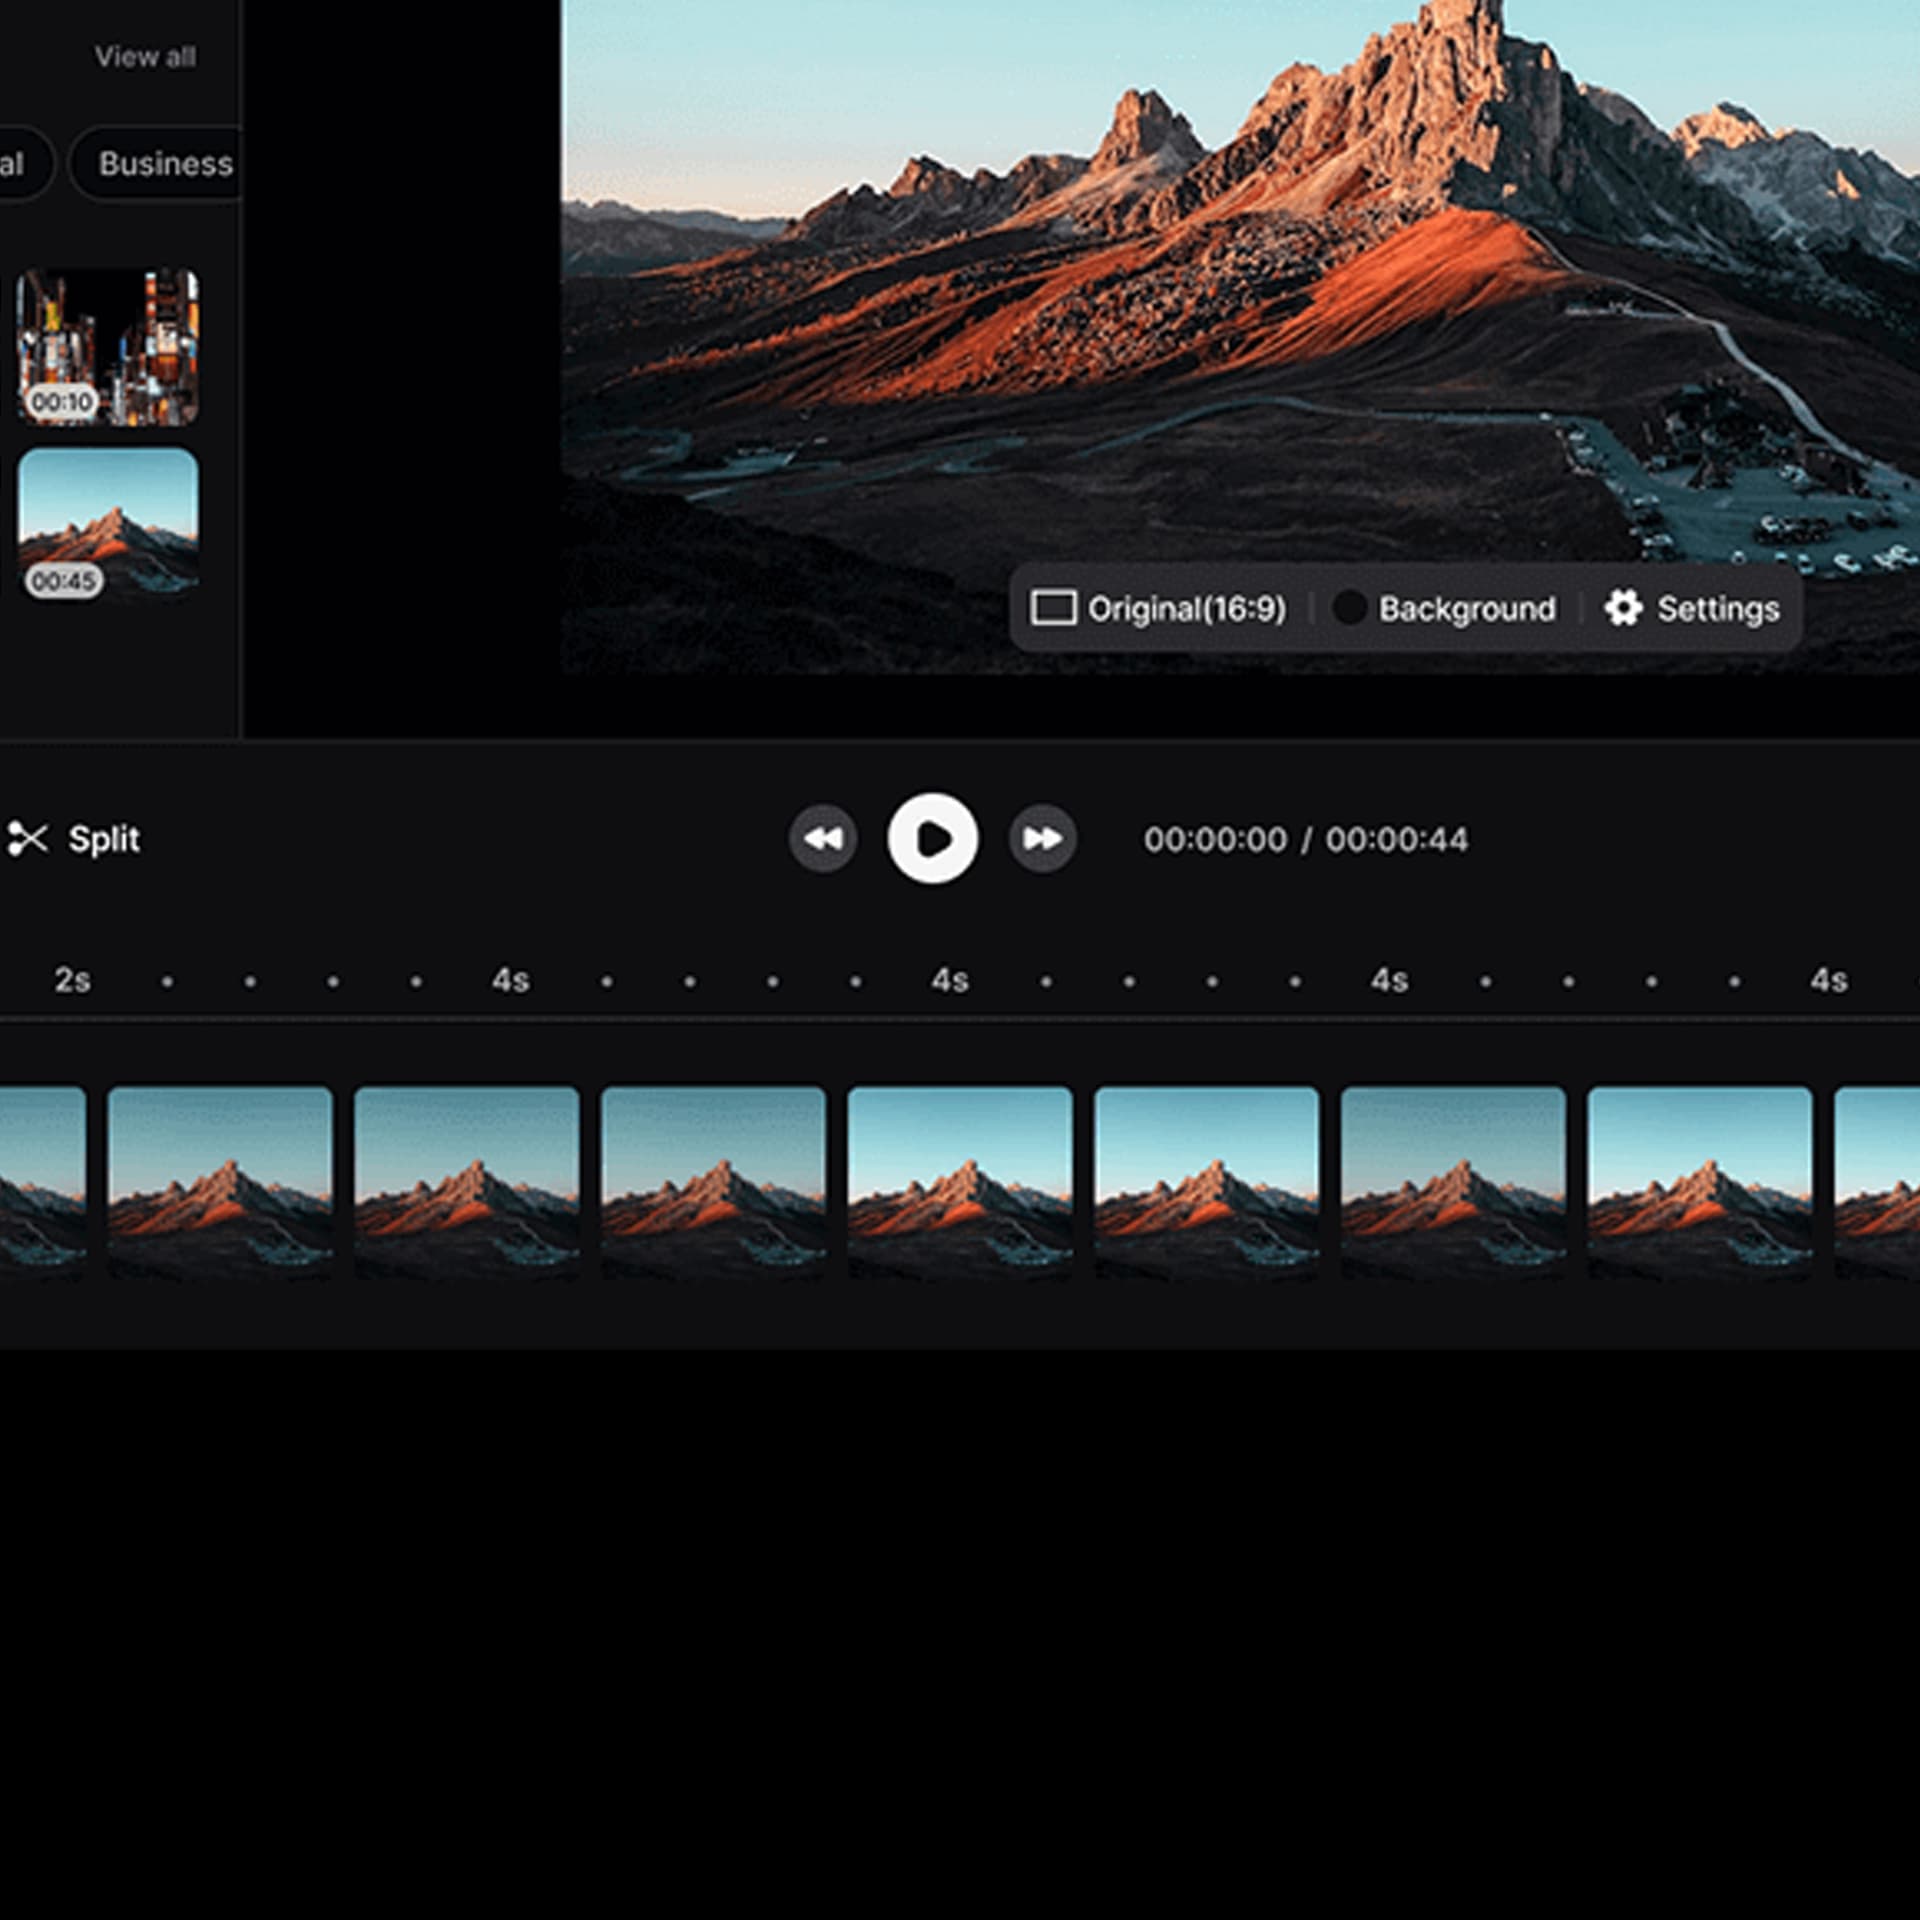Open Settings via the gear icon
This screenshot has height=1920, width=1920.
click(1692, 608)
